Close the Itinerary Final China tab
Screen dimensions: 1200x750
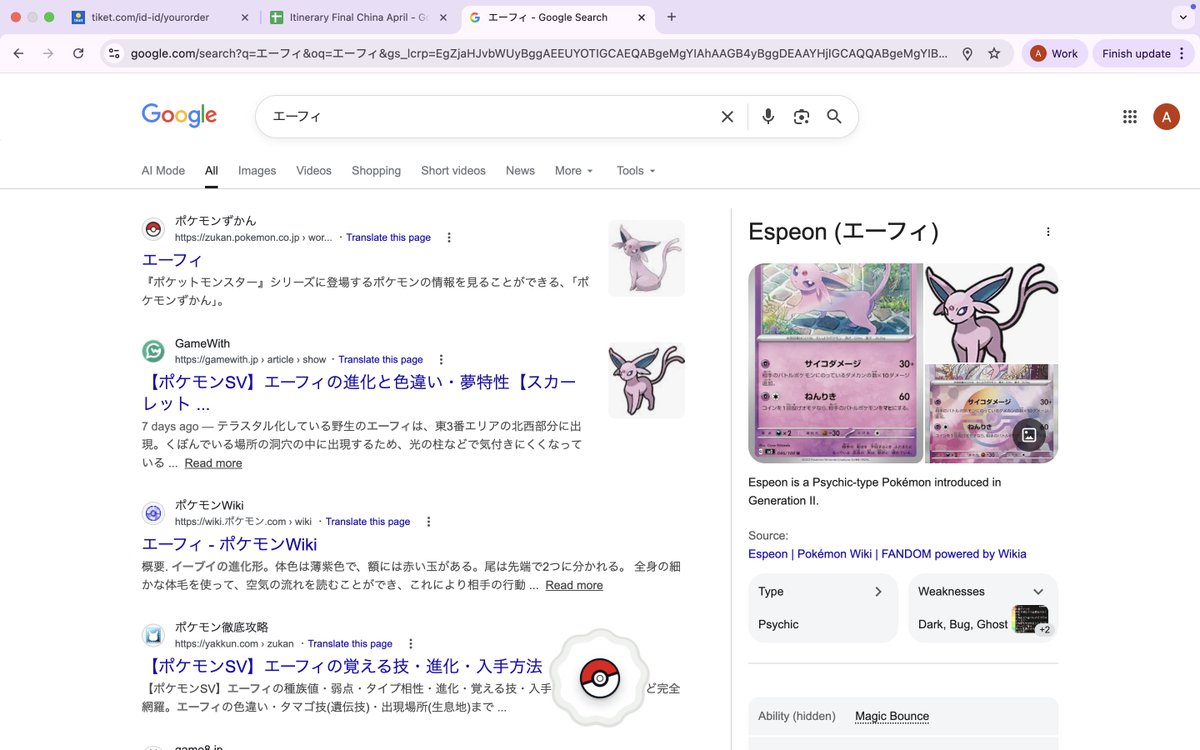click(444, 18)
